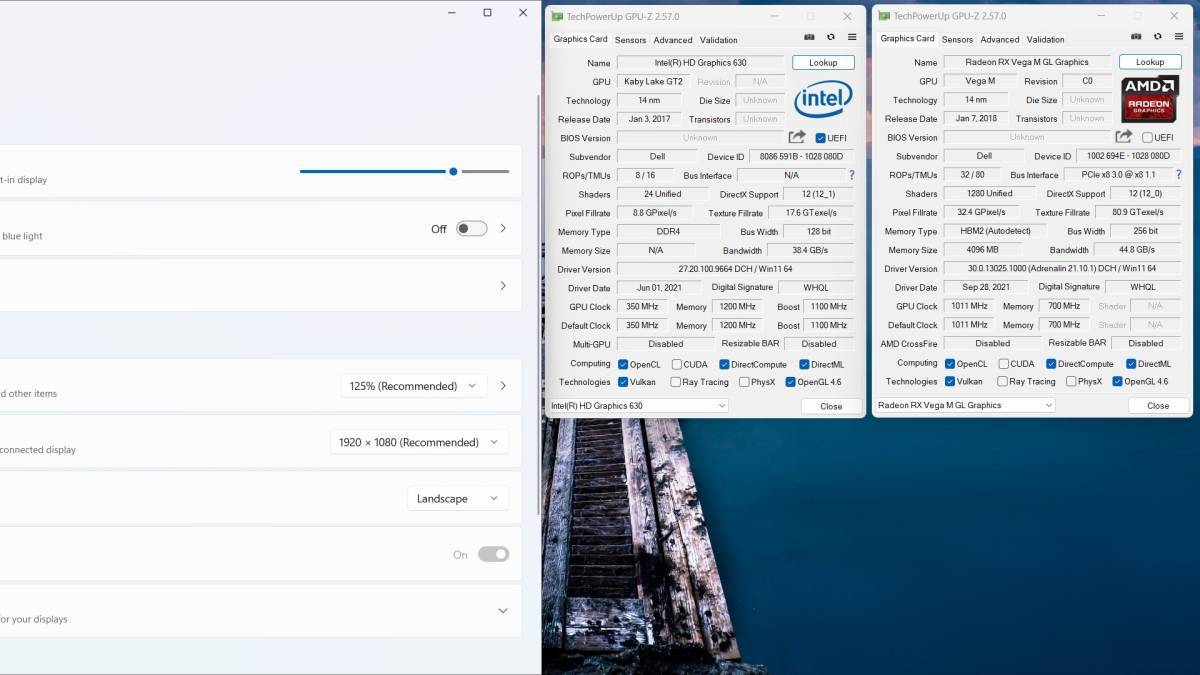Open the chevron row below blue light
The height and width of the screenshot is (675, 1200).
click(x=503, y=286)
